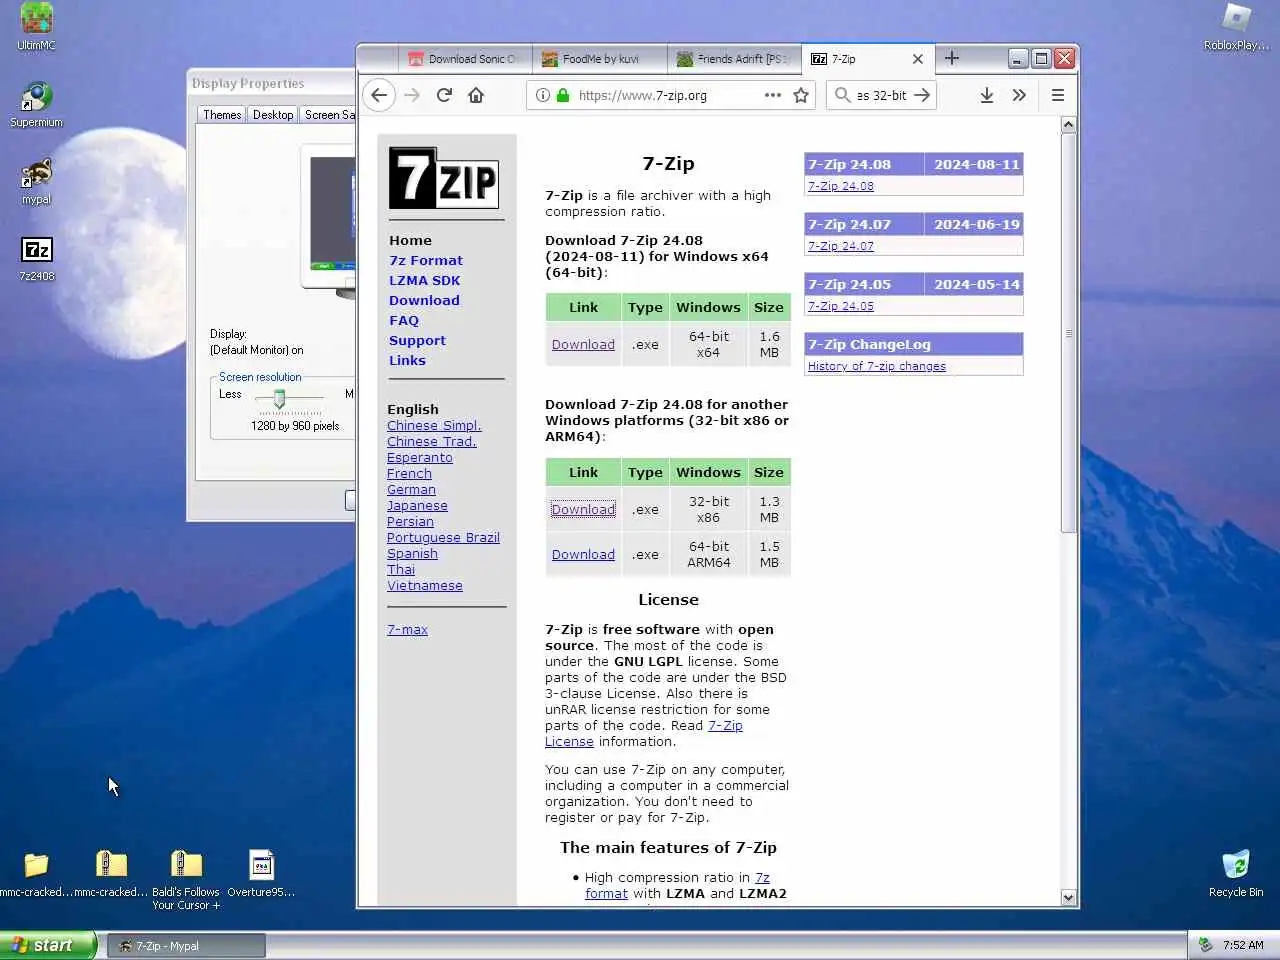Click the page scrollbar up arrow
1280x960 pixels.
pyautogui.click(x=1068, y=125)
